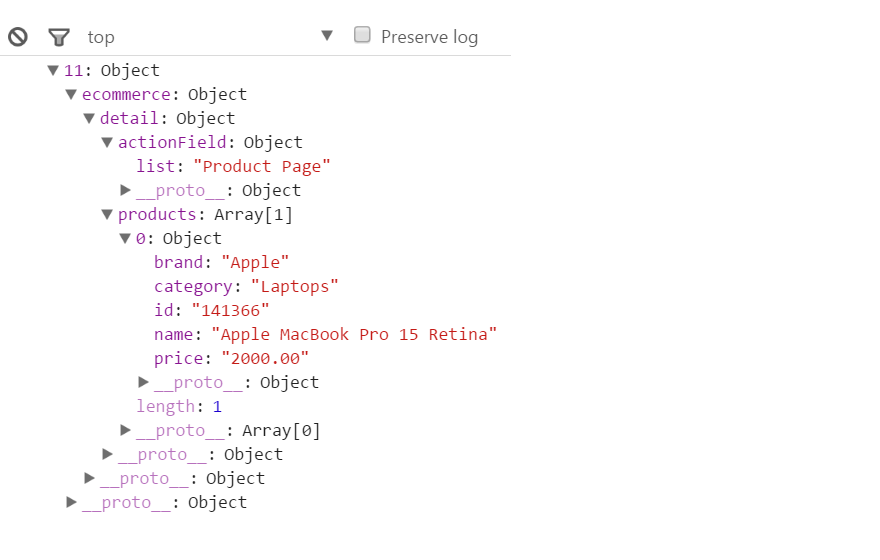Select the category "Laptops" row
Viewport: 880px width, 560px height.
click(246, 287)
